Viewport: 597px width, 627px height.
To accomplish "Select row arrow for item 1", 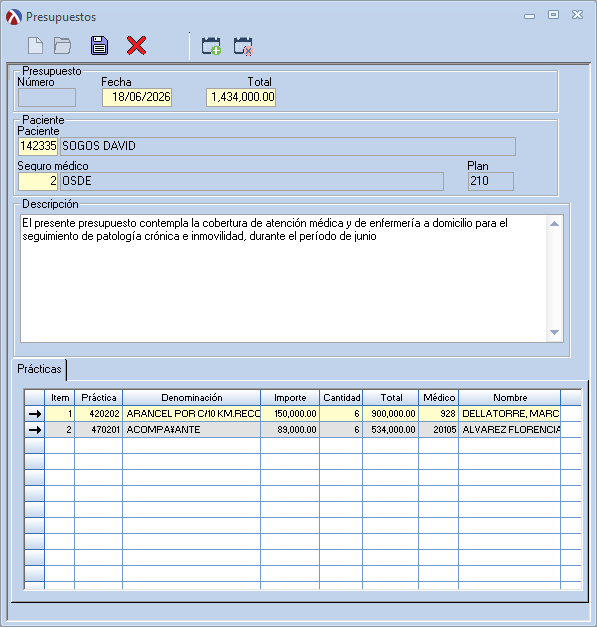I will pyautogui.click(x=35, y=414).
